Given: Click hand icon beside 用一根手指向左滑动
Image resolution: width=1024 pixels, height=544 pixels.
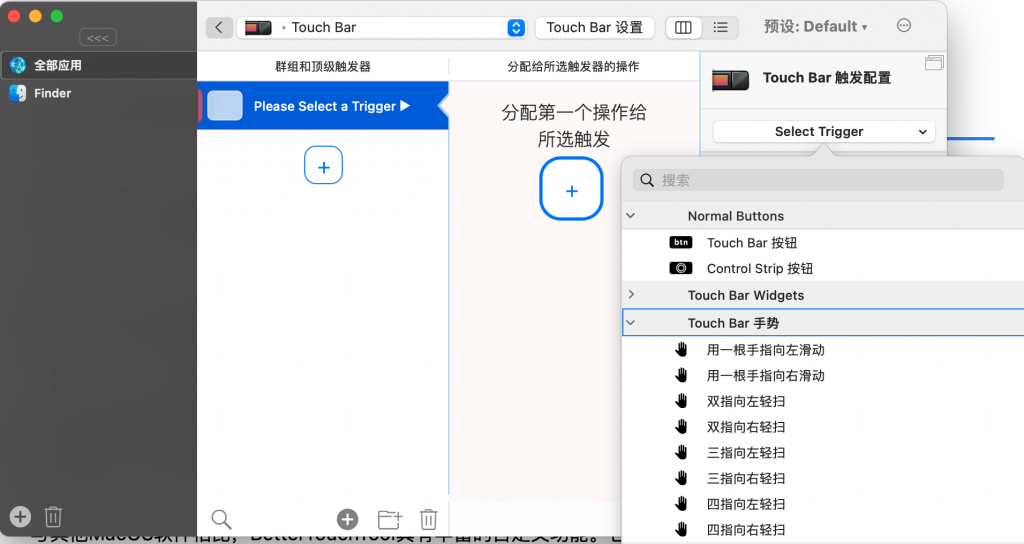Looking at the screenshot, I should click(x=681, y=349).
